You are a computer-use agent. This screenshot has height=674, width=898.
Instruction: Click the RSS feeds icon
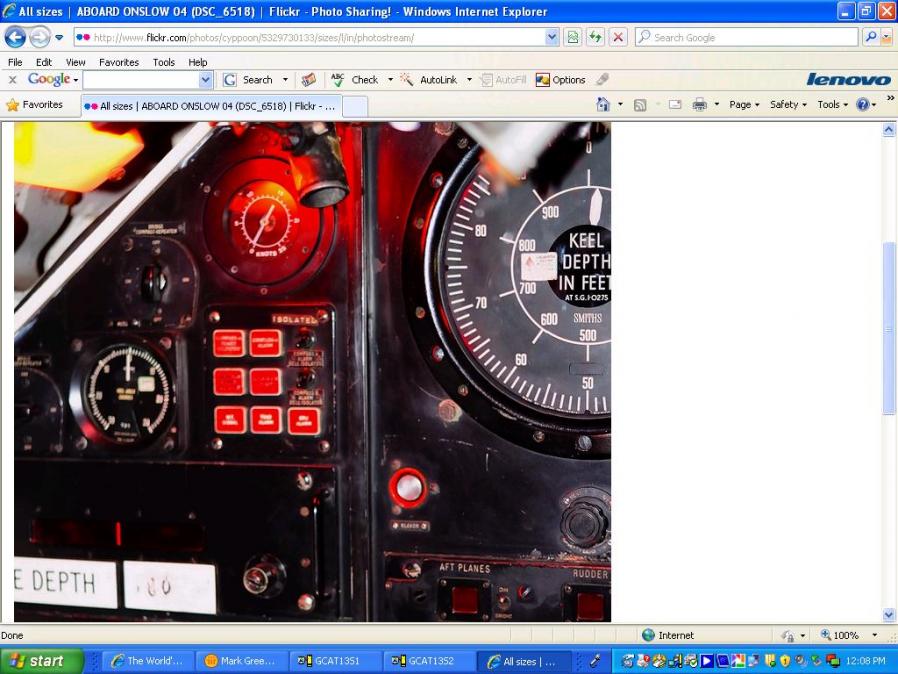(640, 105)
